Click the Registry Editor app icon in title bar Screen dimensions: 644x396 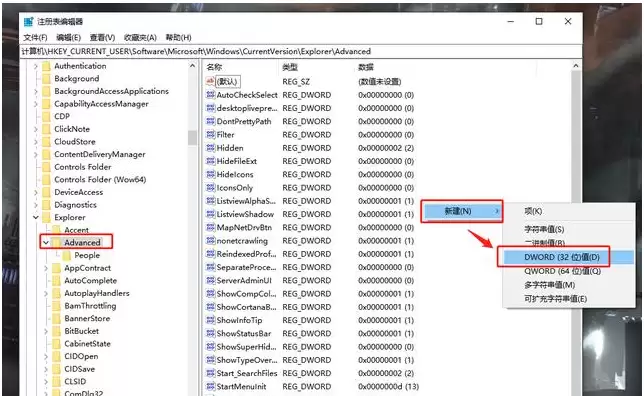[28, 21]
